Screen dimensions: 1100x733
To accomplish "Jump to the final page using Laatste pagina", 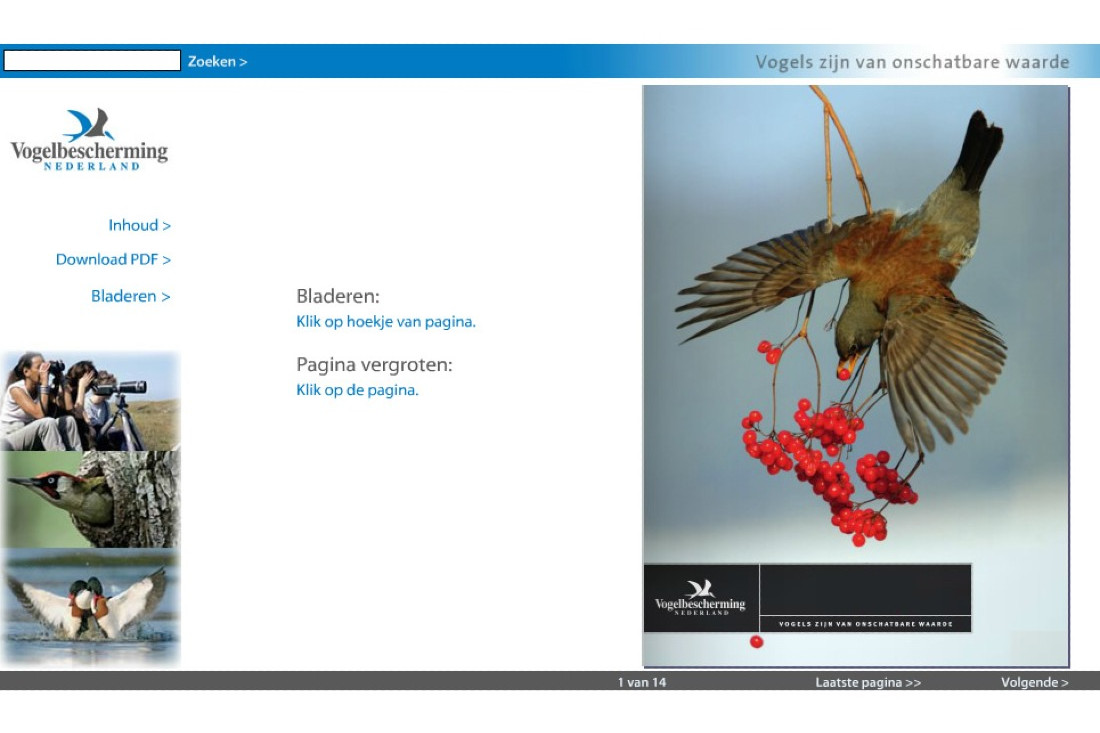I will point(866,682).
